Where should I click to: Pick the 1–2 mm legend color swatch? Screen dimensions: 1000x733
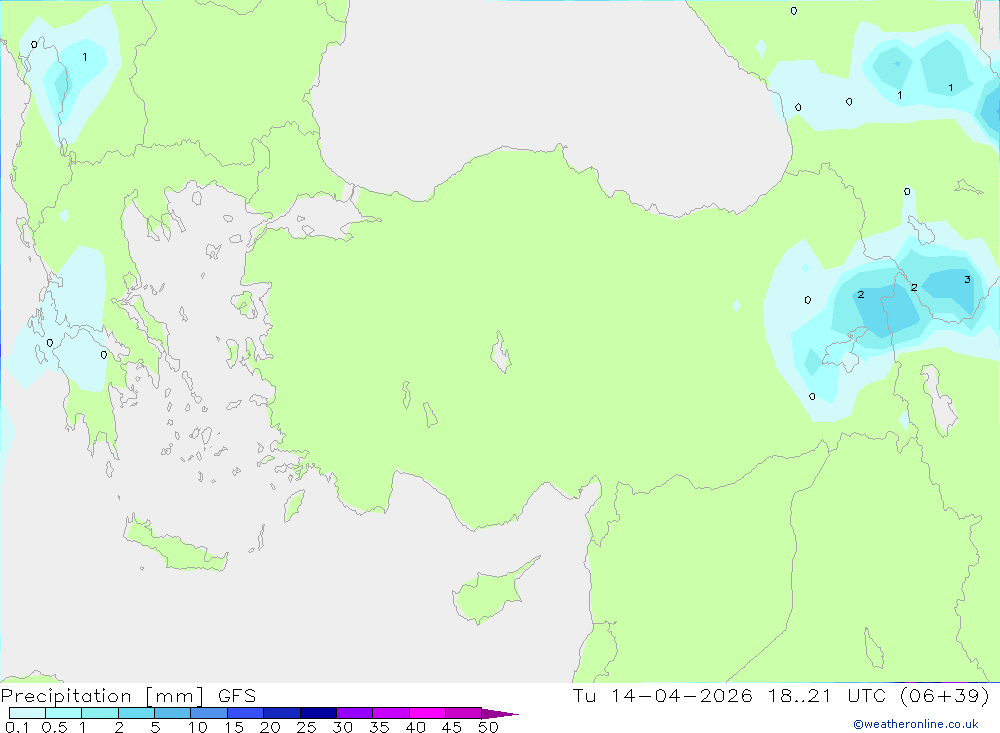(100, 713)
